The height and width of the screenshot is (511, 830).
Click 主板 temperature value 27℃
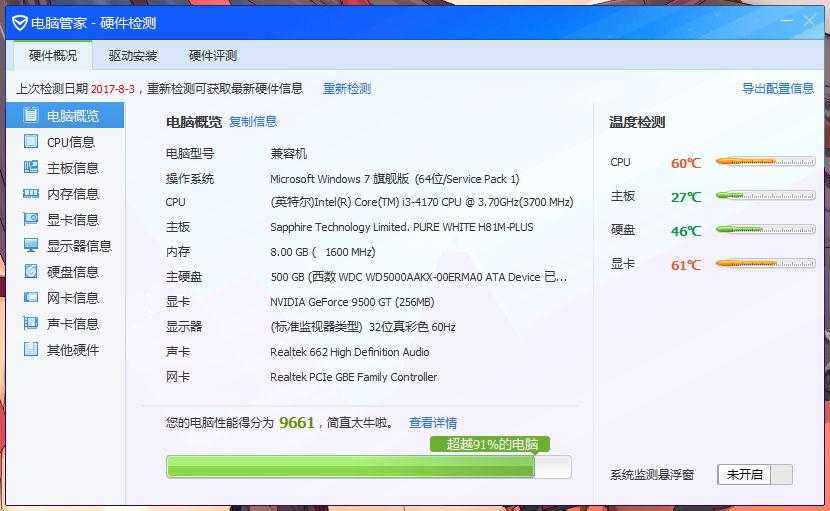coord(686,197)
